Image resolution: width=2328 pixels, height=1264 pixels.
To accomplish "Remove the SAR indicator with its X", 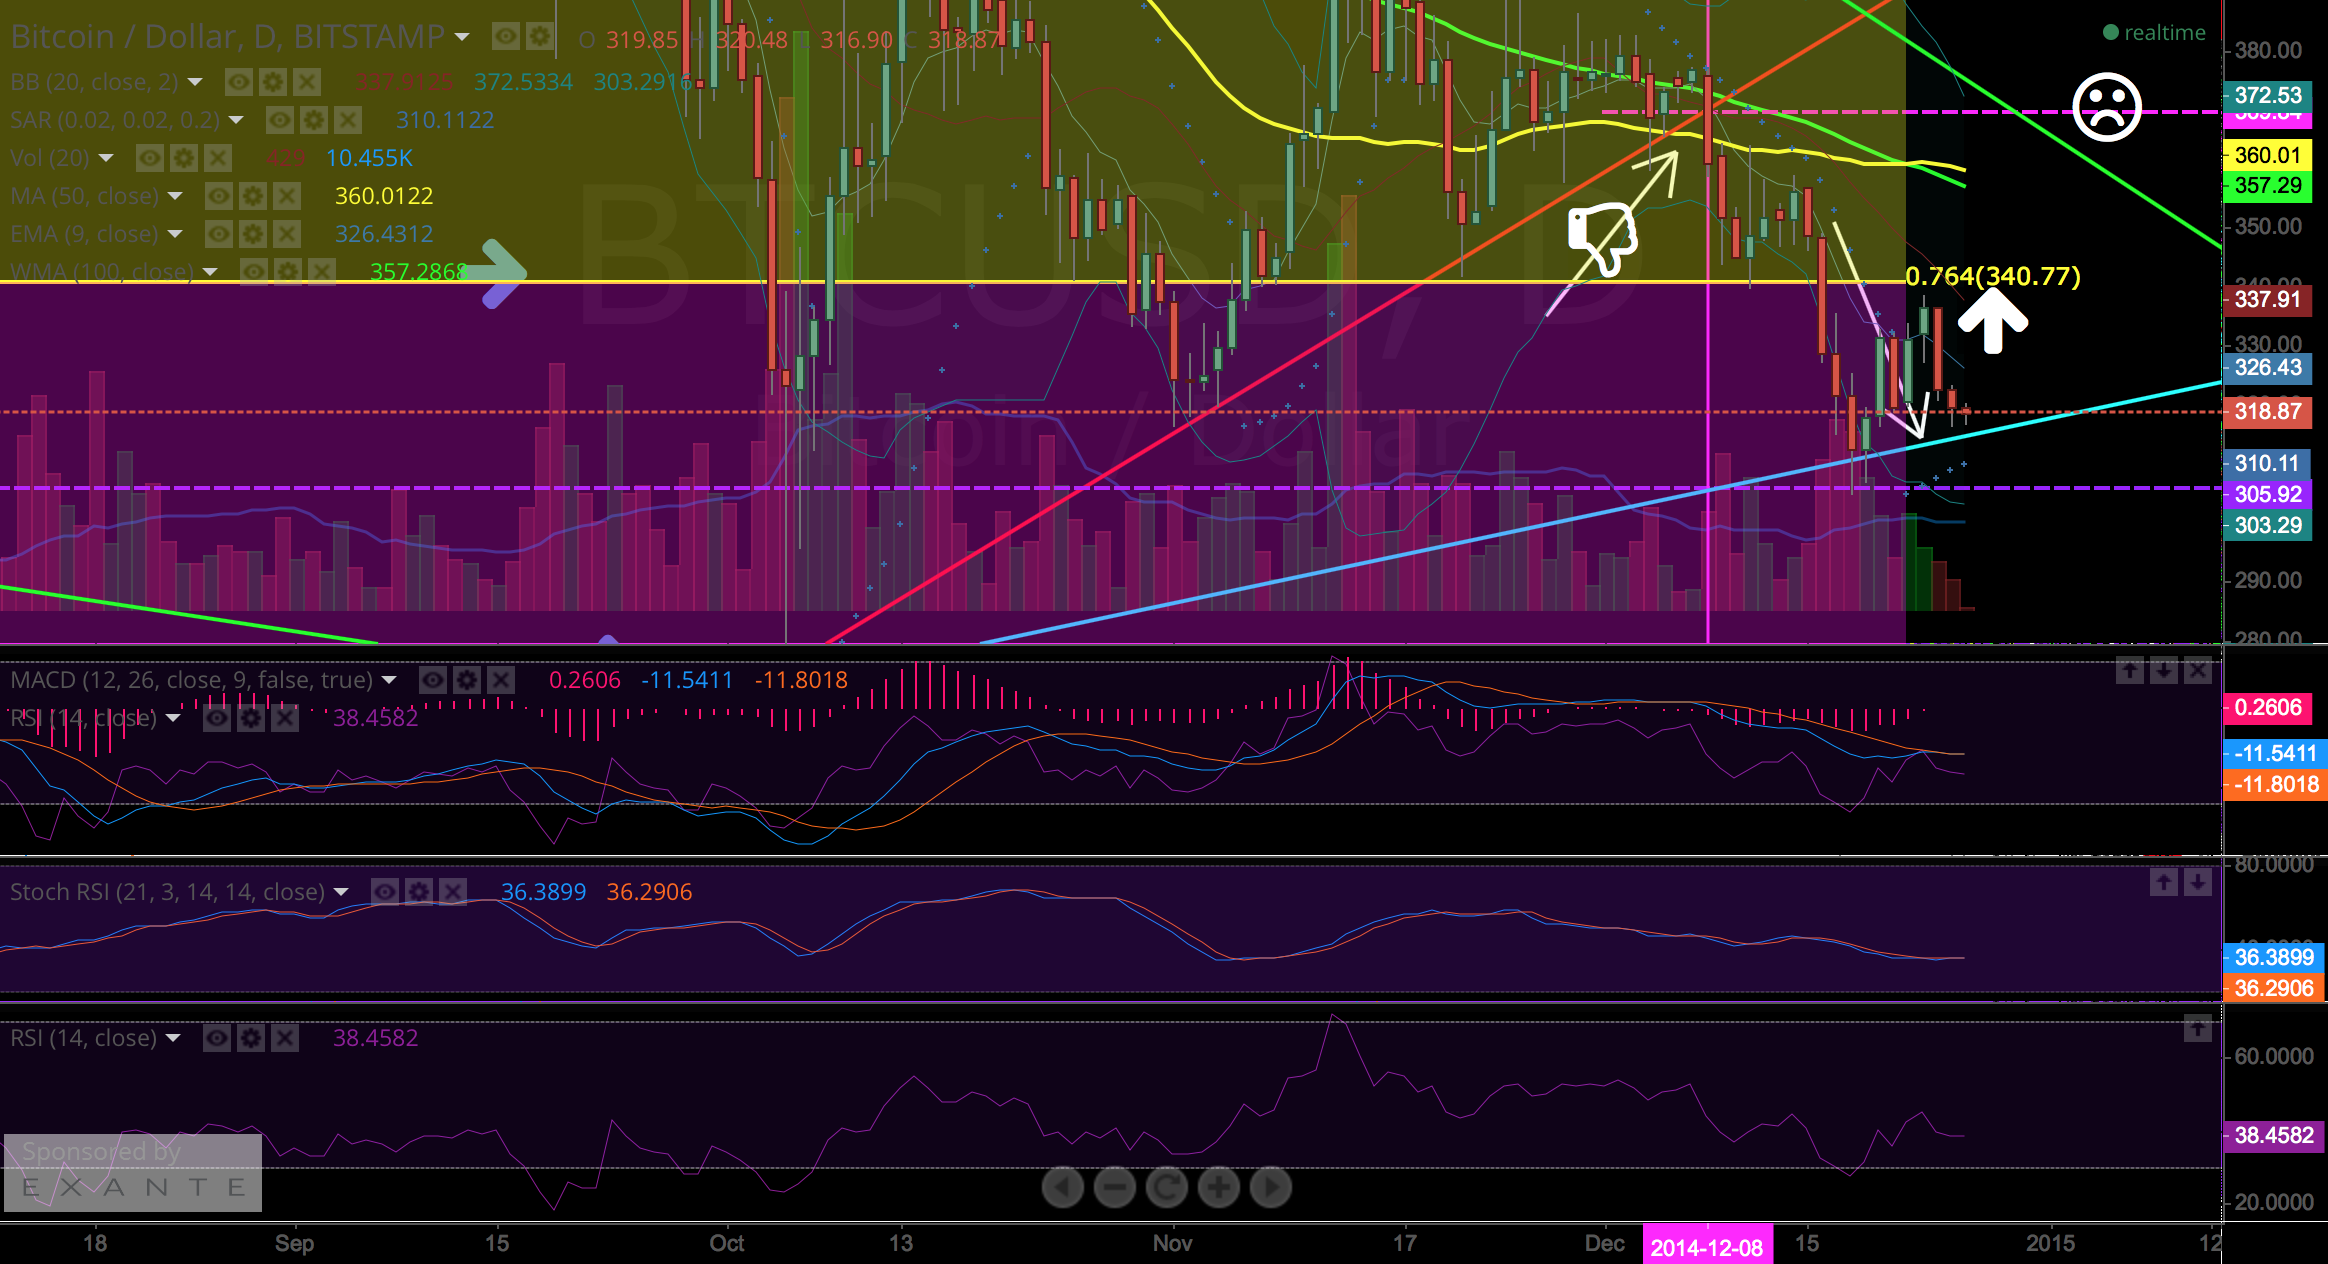I will pos(348,120).
